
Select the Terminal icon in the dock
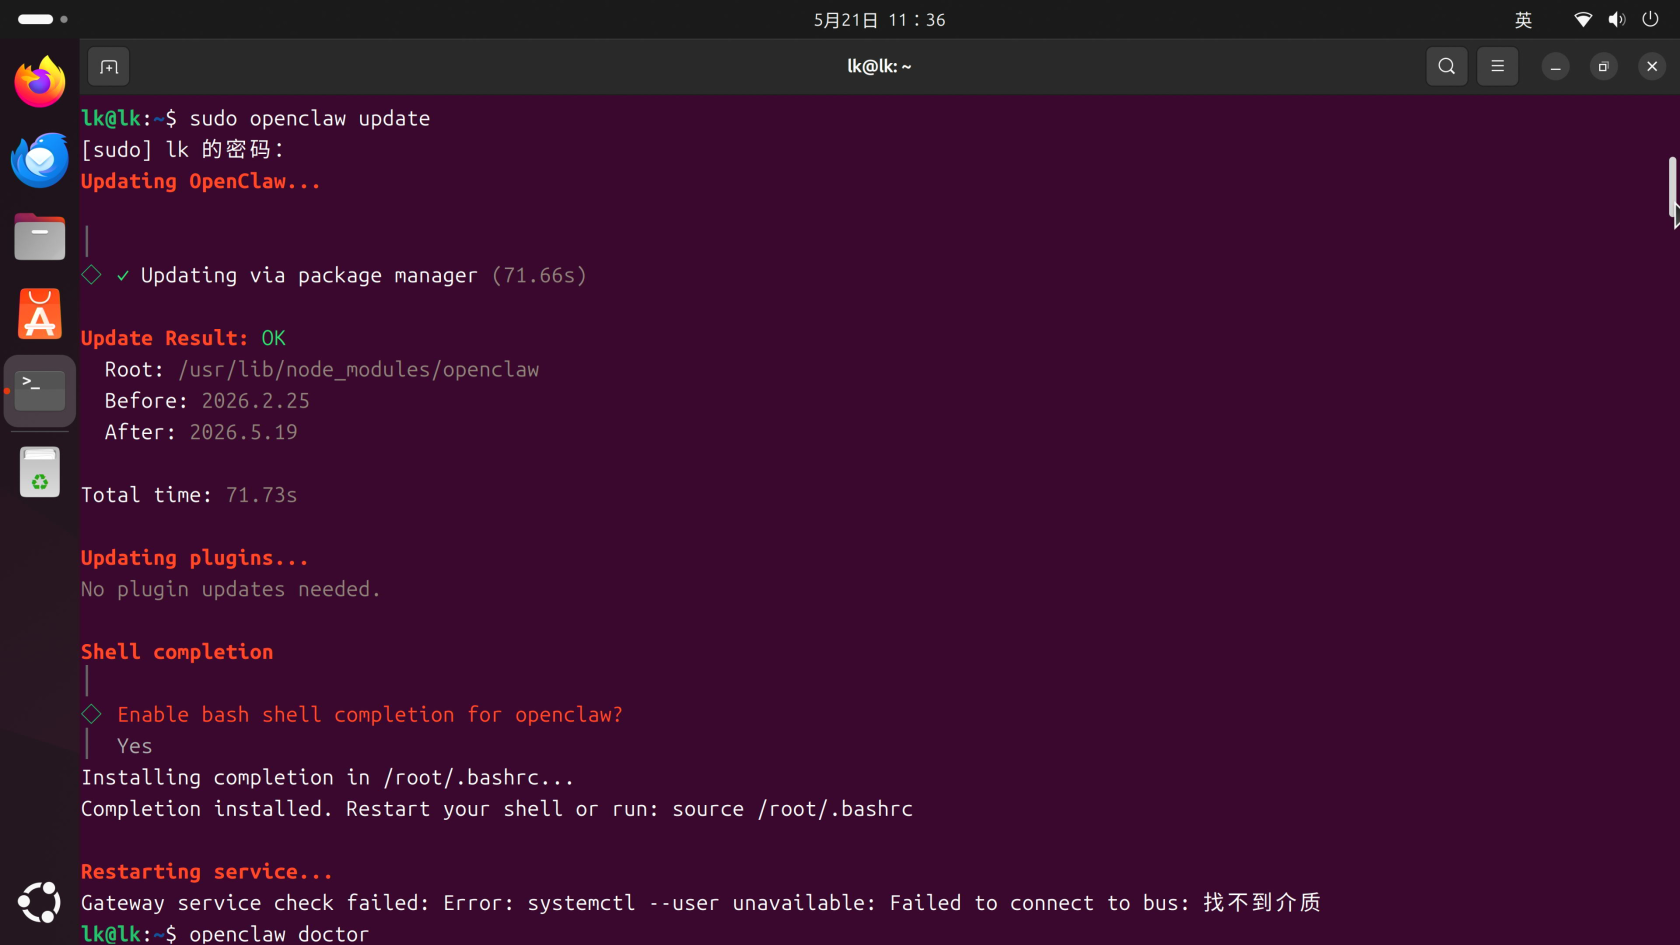(40, 391)
